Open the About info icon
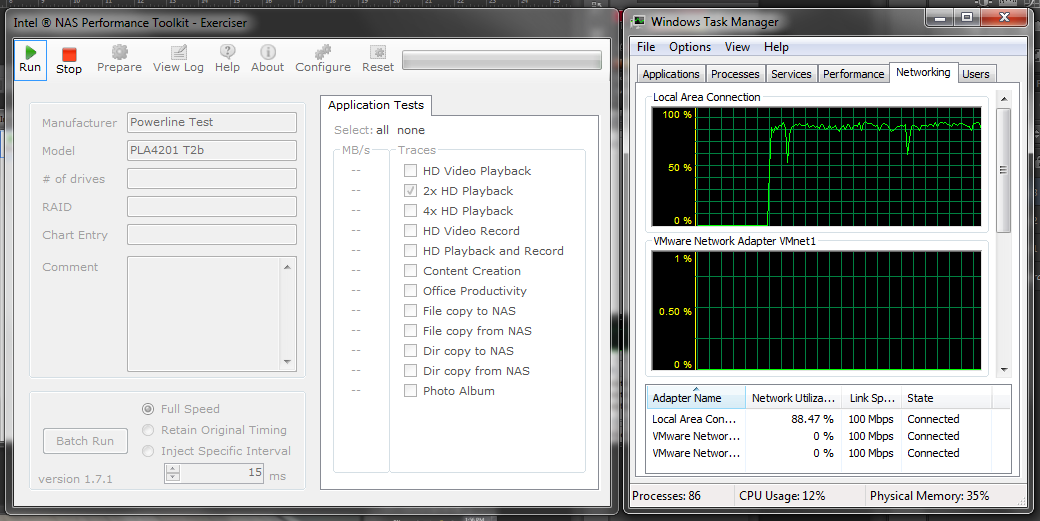 (268, 52)
